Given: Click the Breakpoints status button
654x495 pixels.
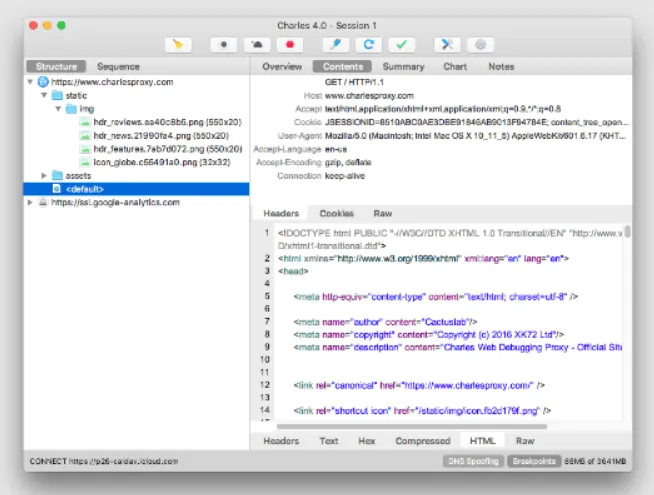Looking at the screenshot, I should pyautogui.click(x=534, y=461).
